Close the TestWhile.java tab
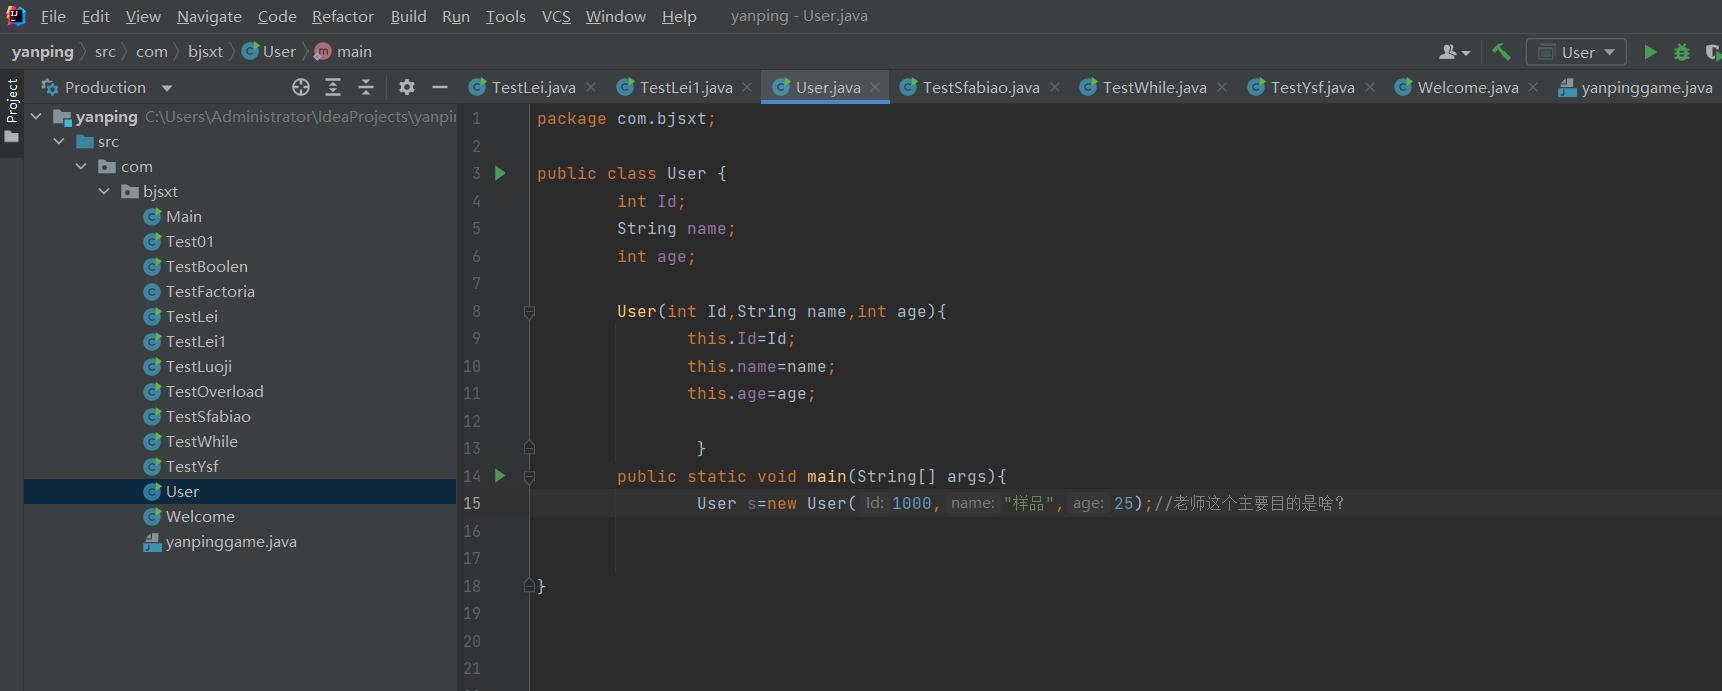The height and width of the screenshot is (691, 1722). [x=1222, y=87]
